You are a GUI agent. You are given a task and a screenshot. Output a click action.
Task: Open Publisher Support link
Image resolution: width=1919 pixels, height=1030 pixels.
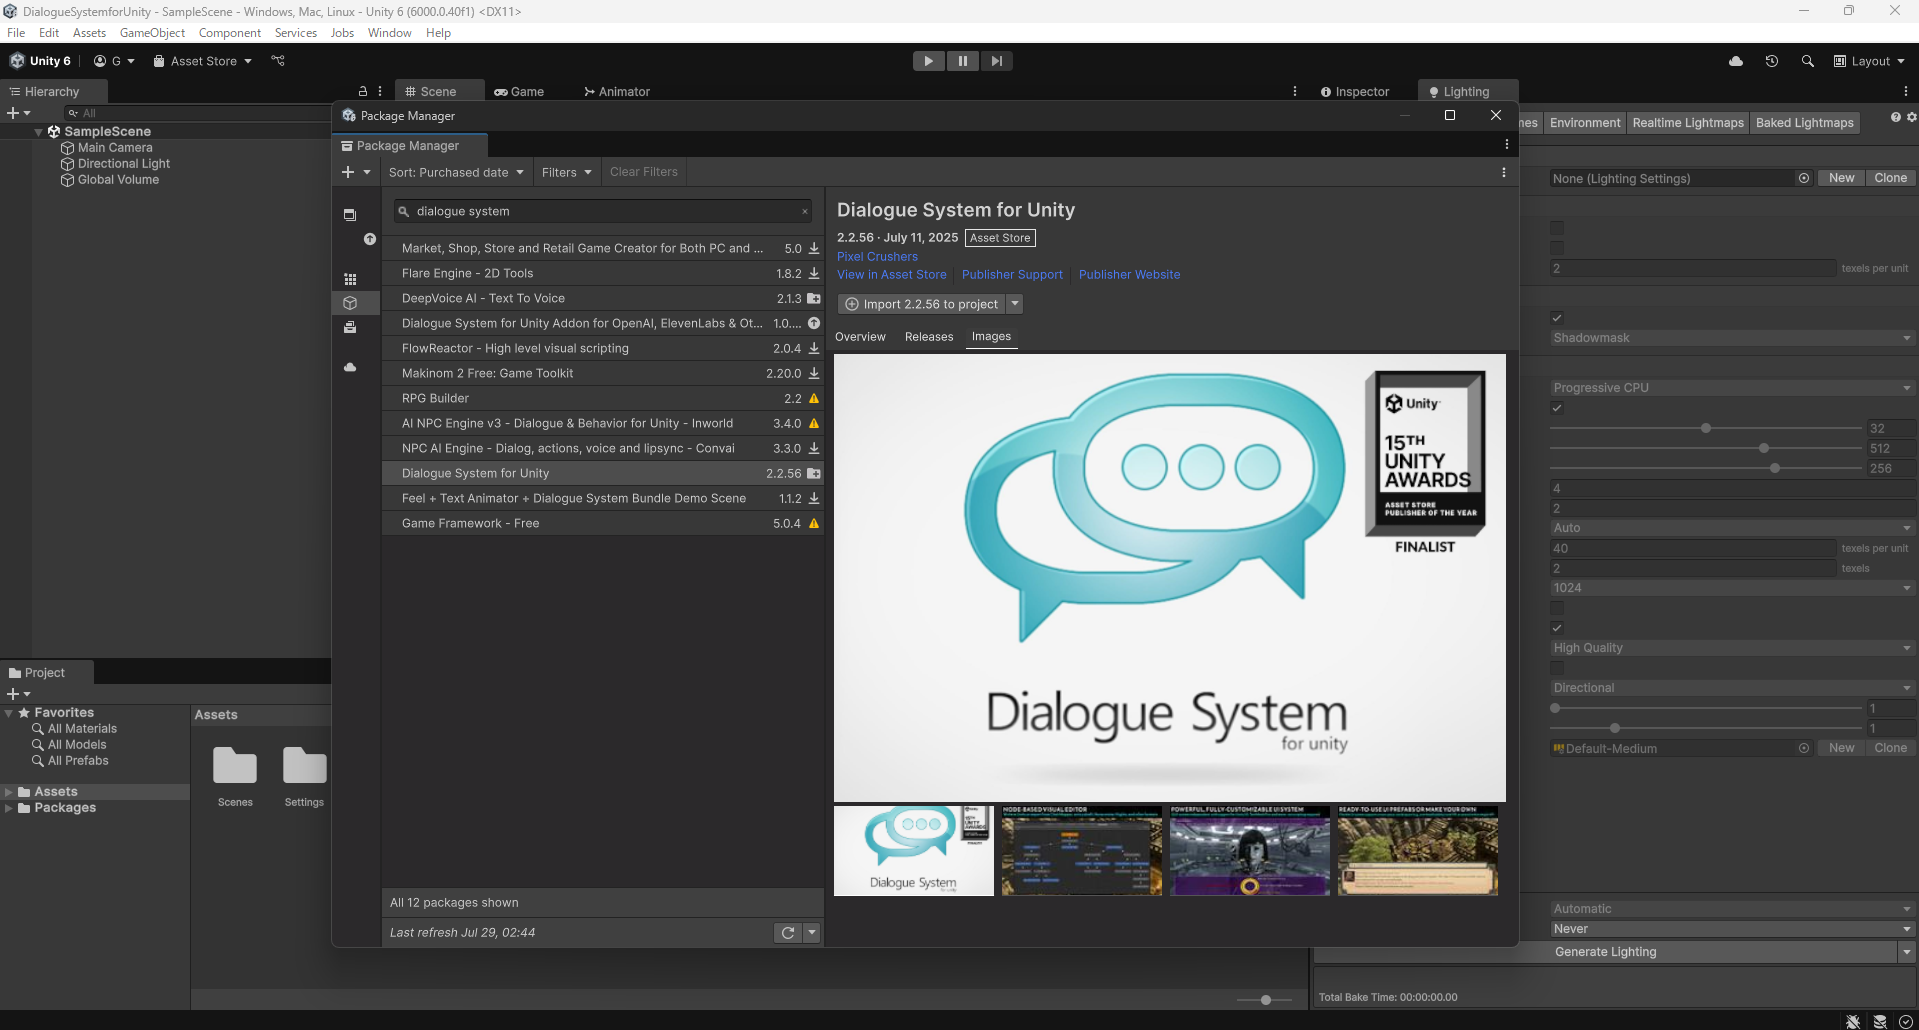pyautogui.click(x=1012, y=274)
